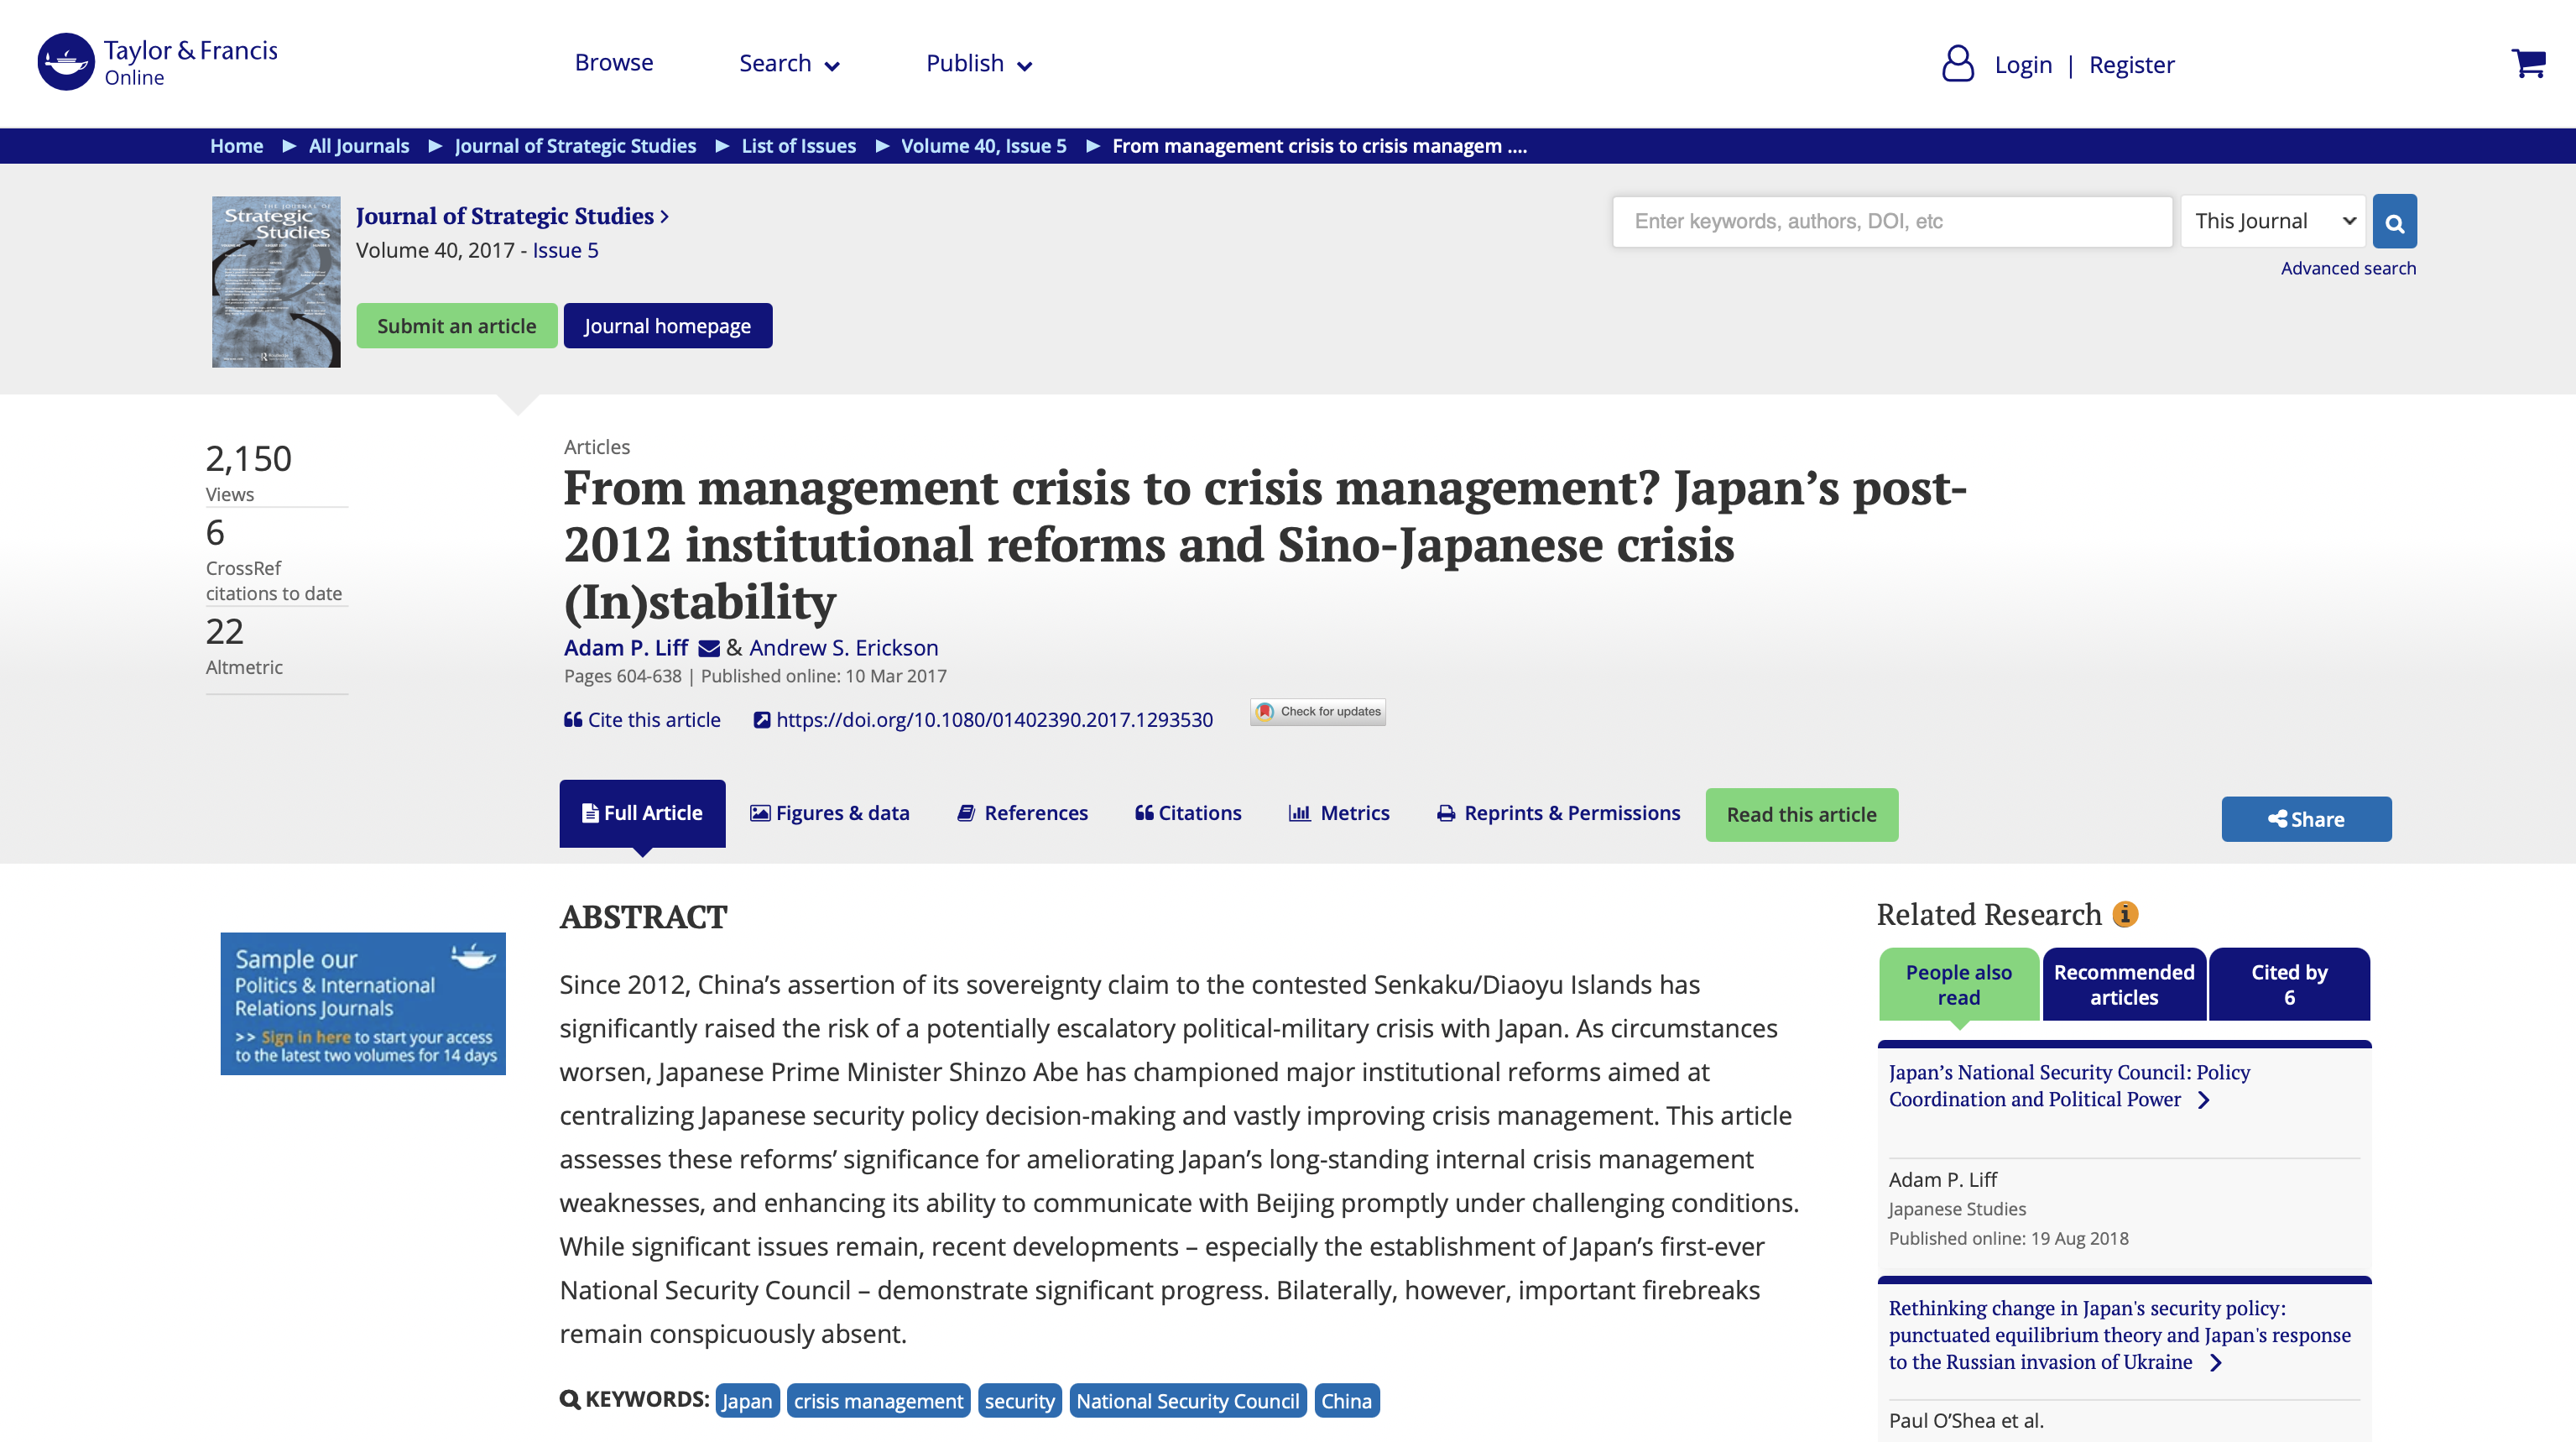2576x1442 pixels.
Task: Switch to the References tab
Action: pos(1022,813)
